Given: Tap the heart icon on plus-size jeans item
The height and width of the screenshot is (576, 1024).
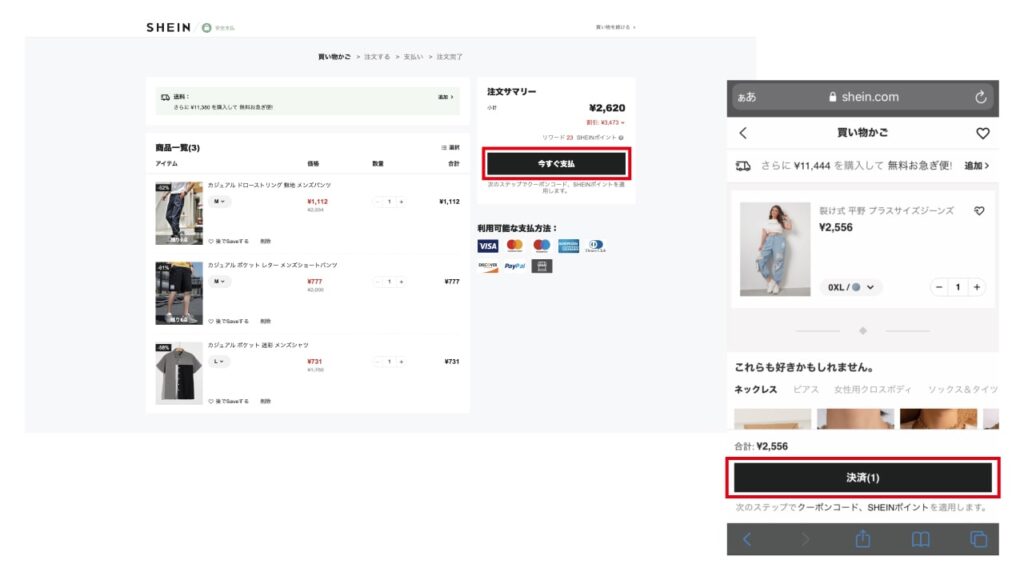Looking at the screenshot, I should [979, 211].
